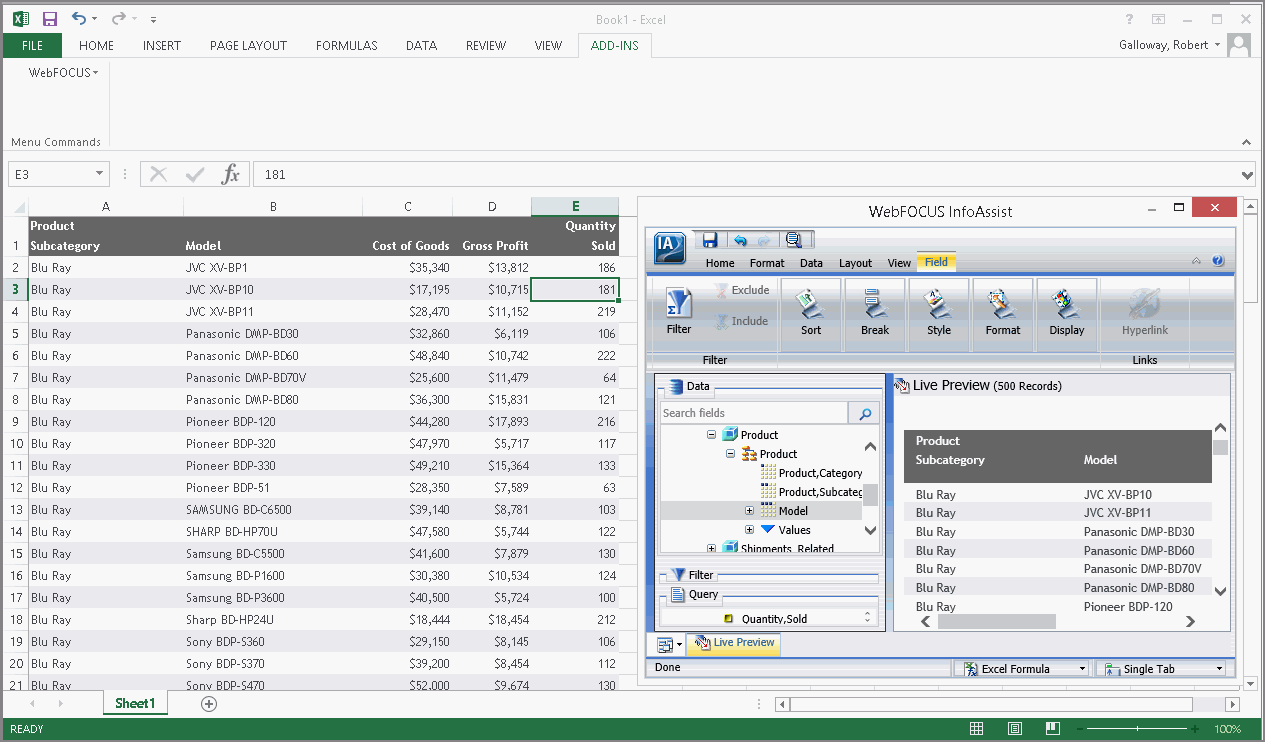Open Excel Help question mark icon
The image size is (1265, 742).
tap(1129, 19)
